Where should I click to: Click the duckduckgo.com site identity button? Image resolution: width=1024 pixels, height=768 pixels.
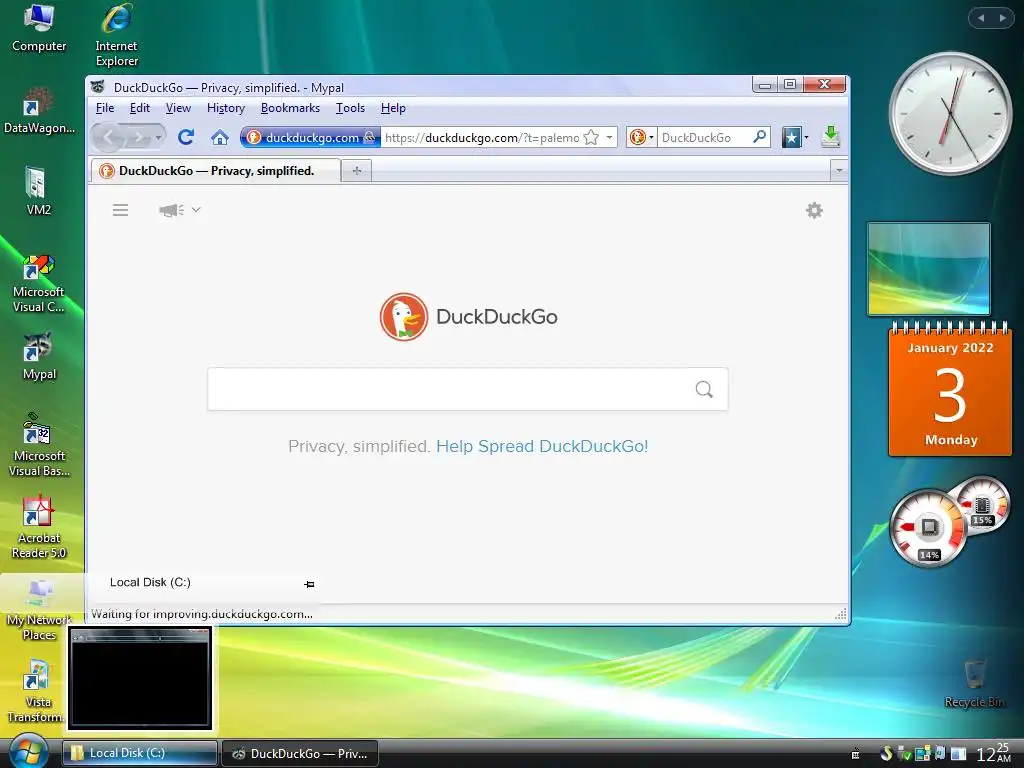pyautogui.click(x=310, y=137)
